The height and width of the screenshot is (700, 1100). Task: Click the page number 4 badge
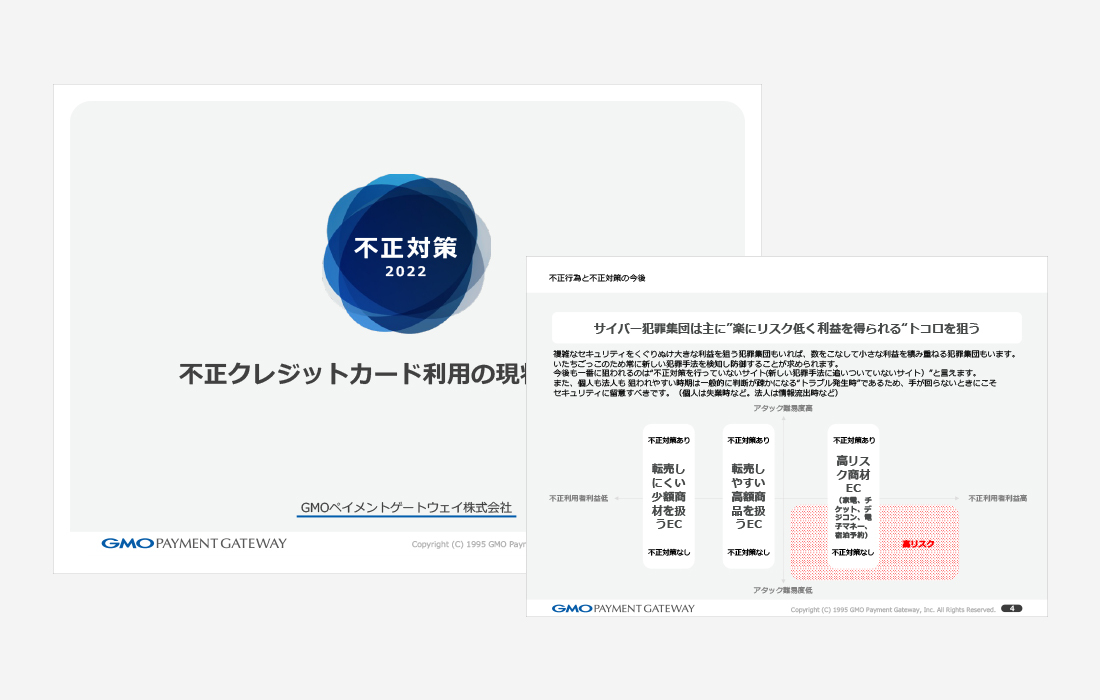(x=1011, y=608)
